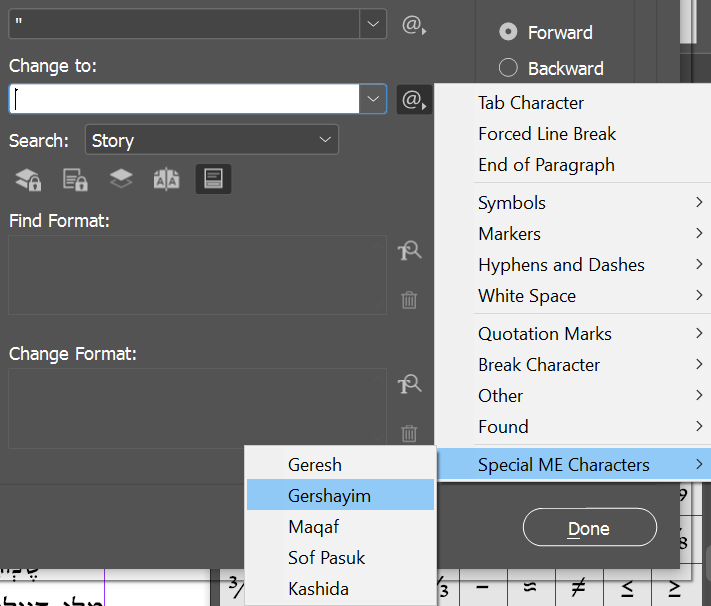
Task: Toggle Include Footnotes icon
Action: click(213, 179)
